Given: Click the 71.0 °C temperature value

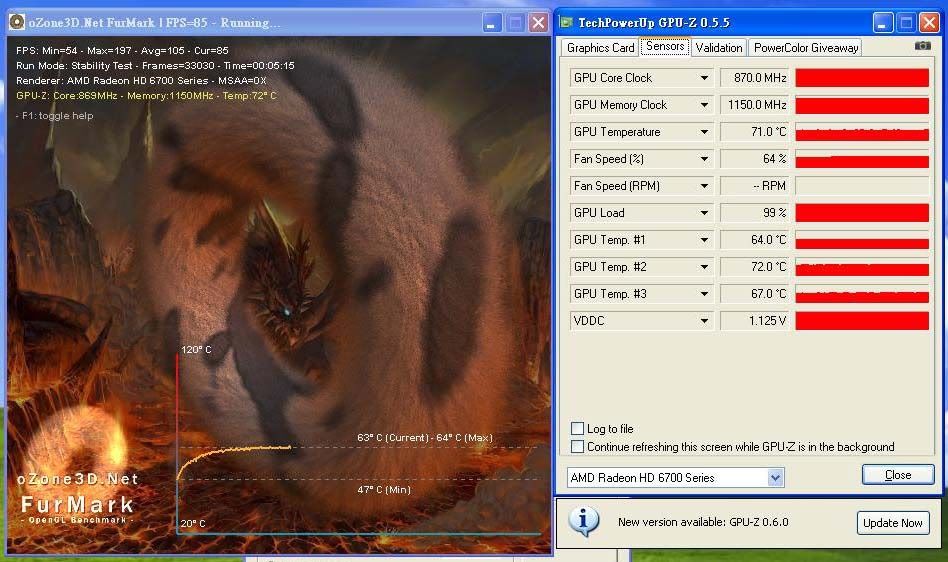Looking at the screenshot, I should (755, 132).
